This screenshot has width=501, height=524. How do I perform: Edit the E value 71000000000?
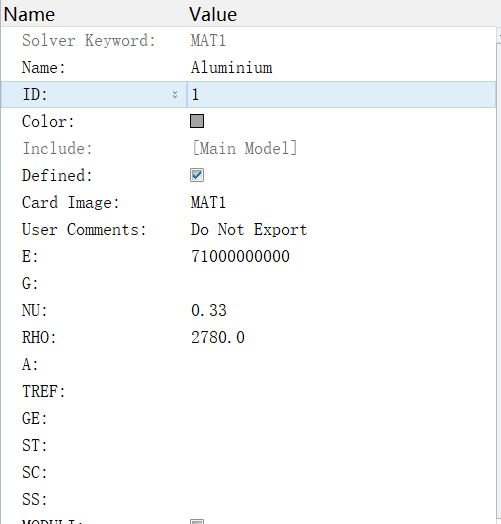tap(240, 256)
